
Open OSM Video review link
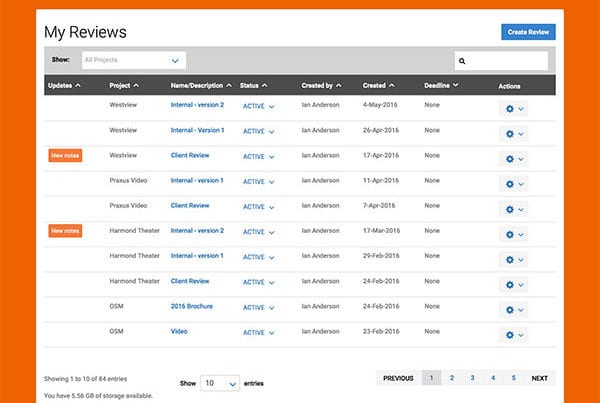coord(179,331)
